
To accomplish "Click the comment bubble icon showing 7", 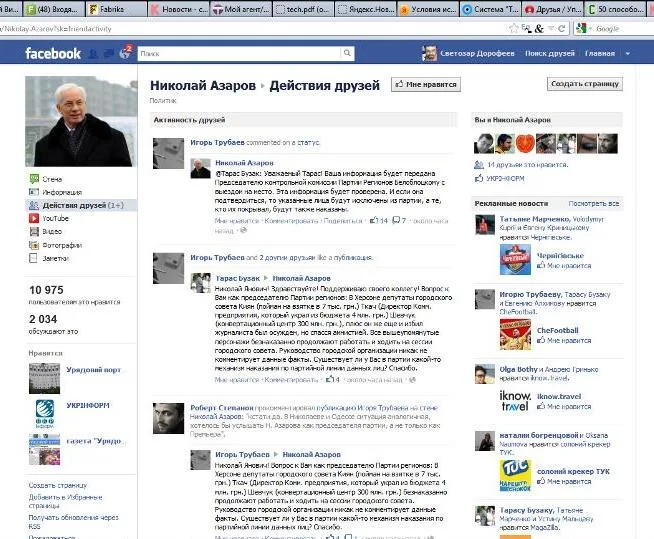I will [x=396, y=220].
